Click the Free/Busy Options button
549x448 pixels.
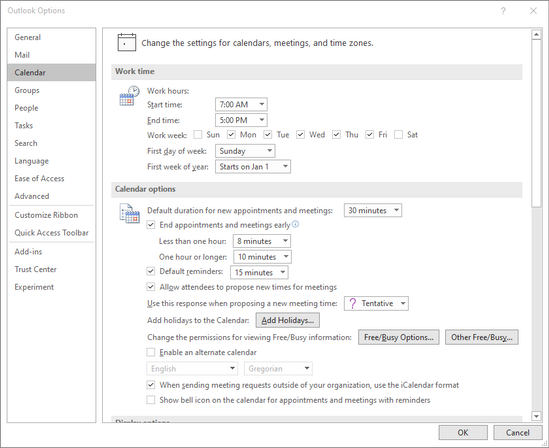click(398, 337)
